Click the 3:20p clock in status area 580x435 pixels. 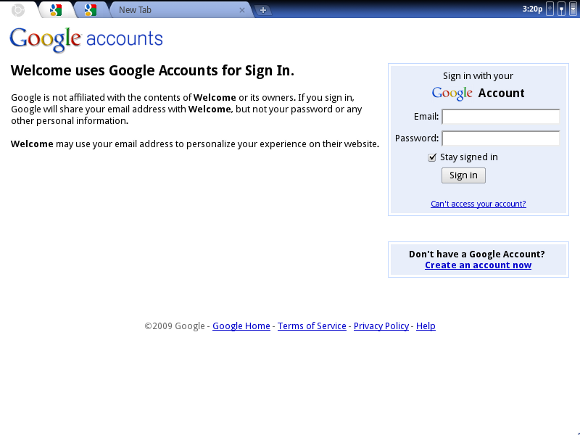point(532,9)
